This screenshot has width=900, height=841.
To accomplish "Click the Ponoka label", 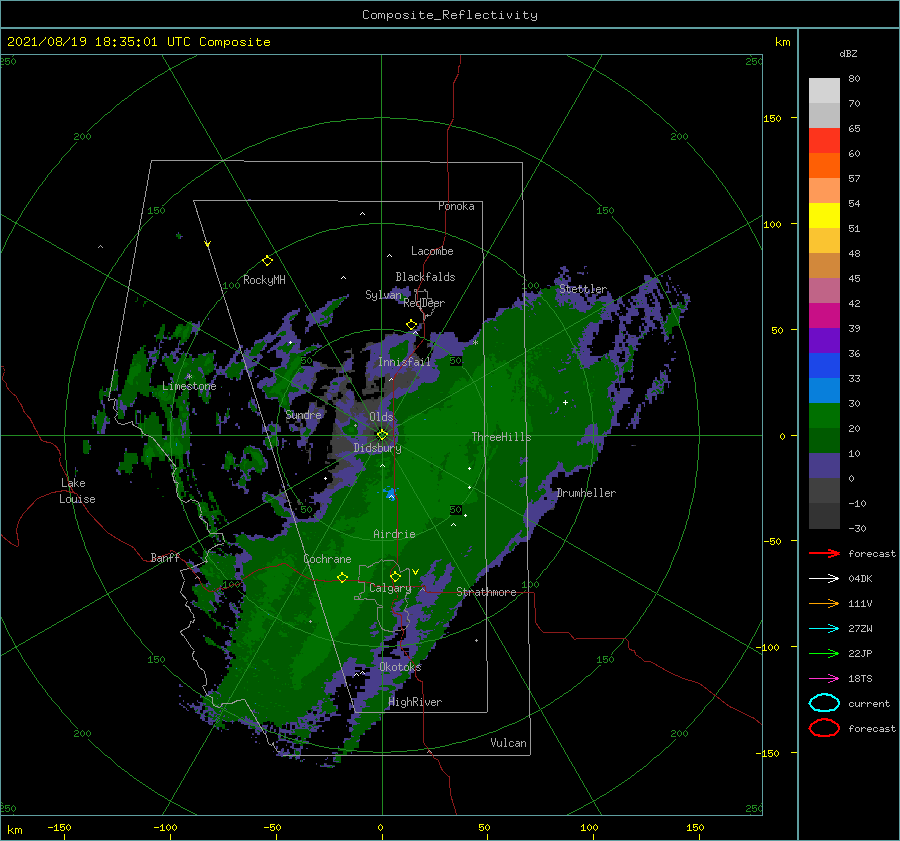I will tap(456, 206).
